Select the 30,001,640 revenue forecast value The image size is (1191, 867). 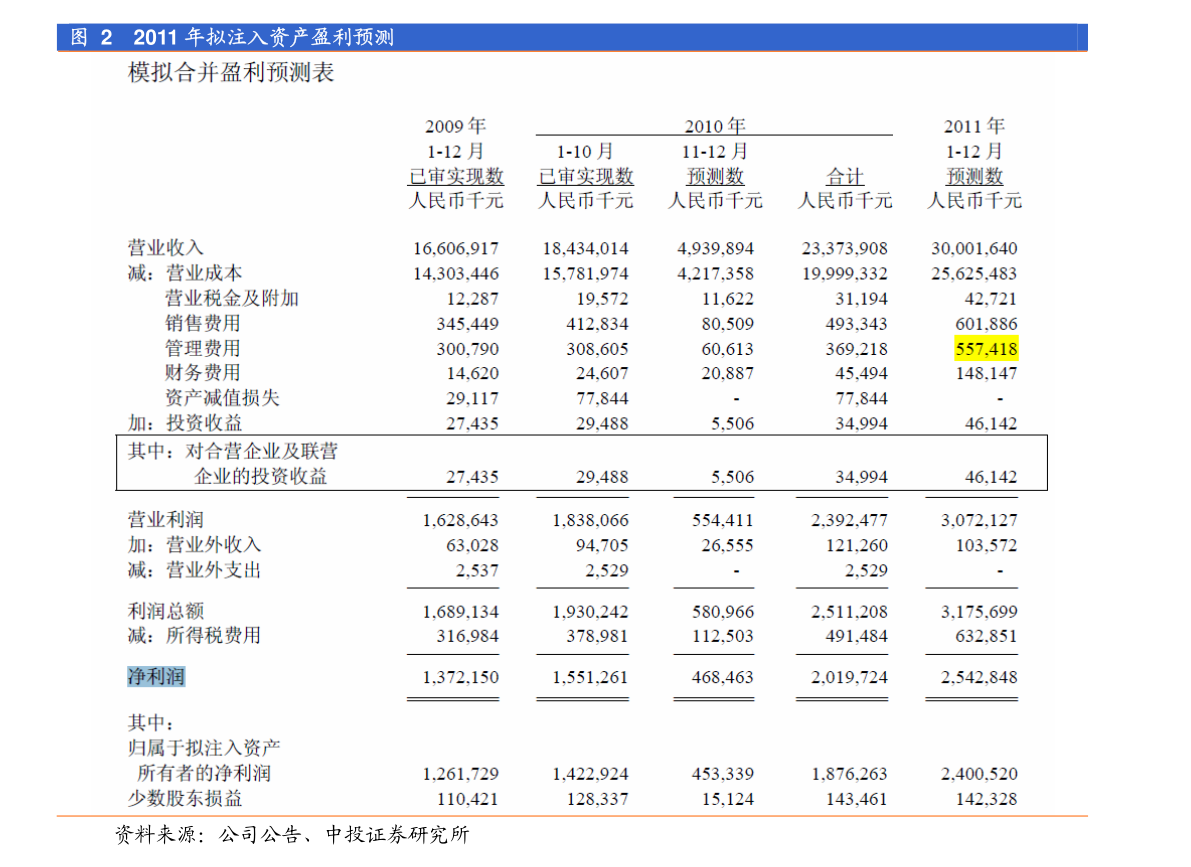coord(973,249)
